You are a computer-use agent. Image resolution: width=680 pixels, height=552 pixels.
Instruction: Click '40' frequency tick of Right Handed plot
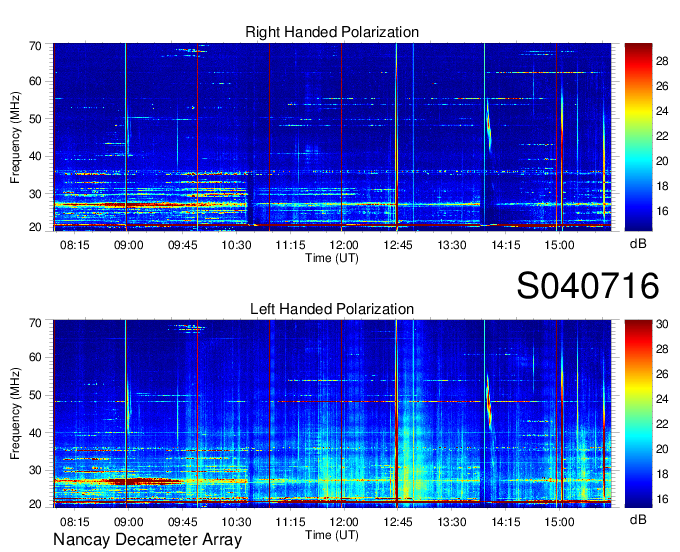[x=35, y=156]
